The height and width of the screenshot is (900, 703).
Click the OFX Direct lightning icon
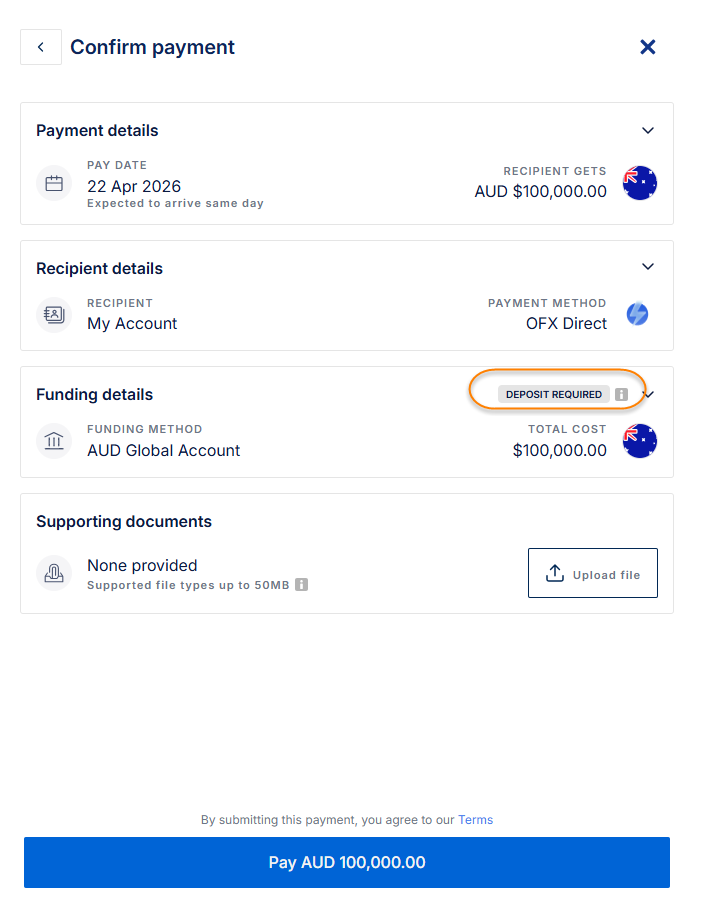637,314
